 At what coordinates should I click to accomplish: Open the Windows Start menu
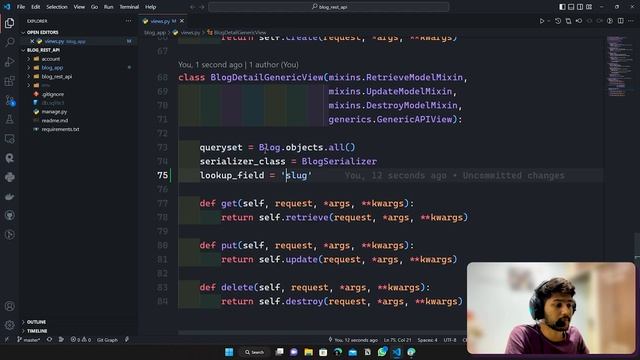tap(229, 352)
